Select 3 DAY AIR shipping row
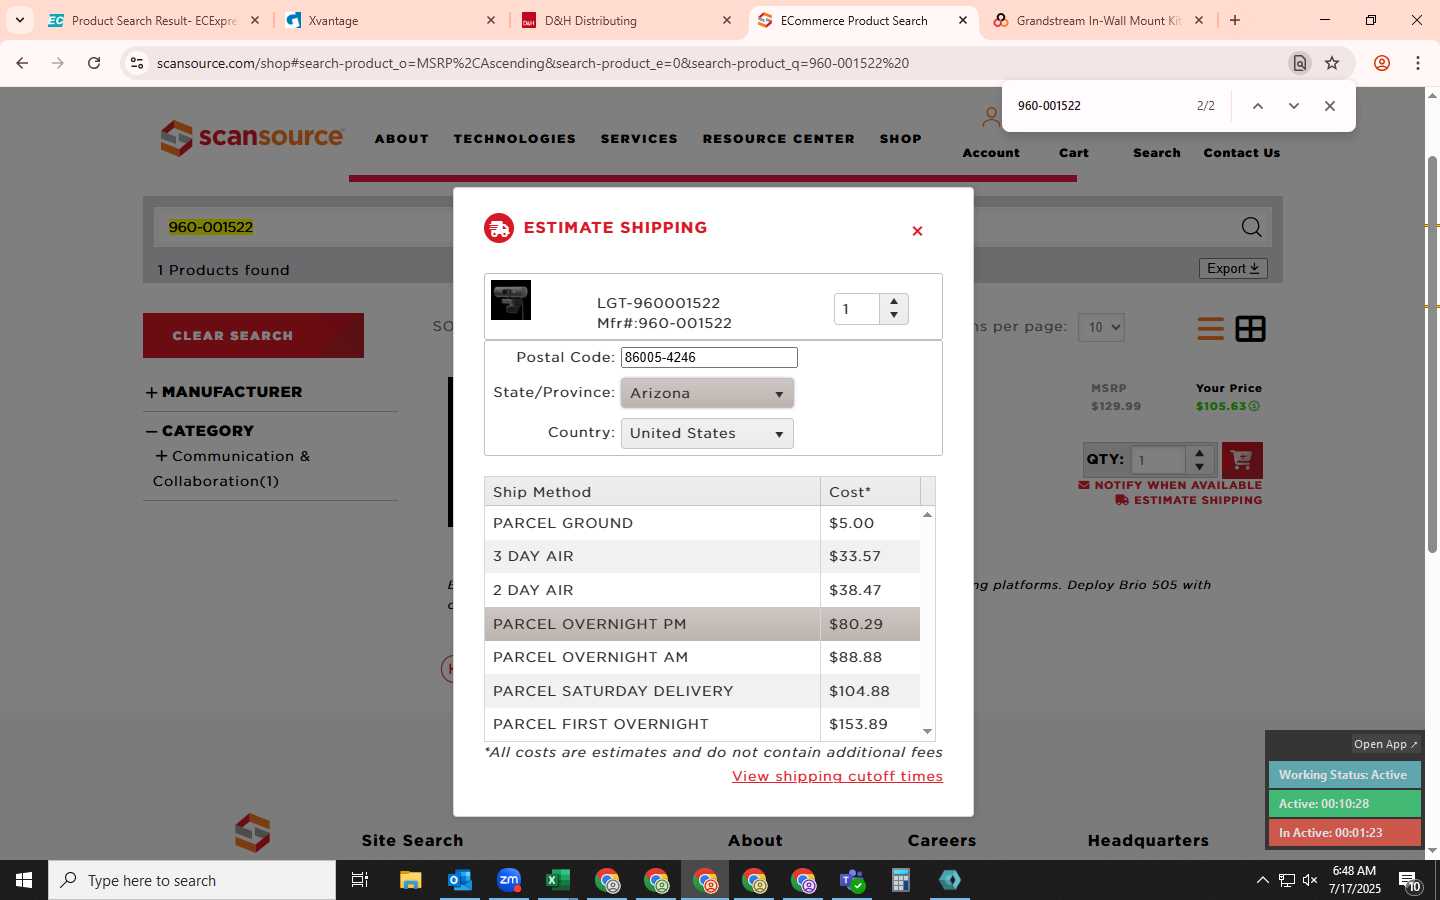 point(702,556)
